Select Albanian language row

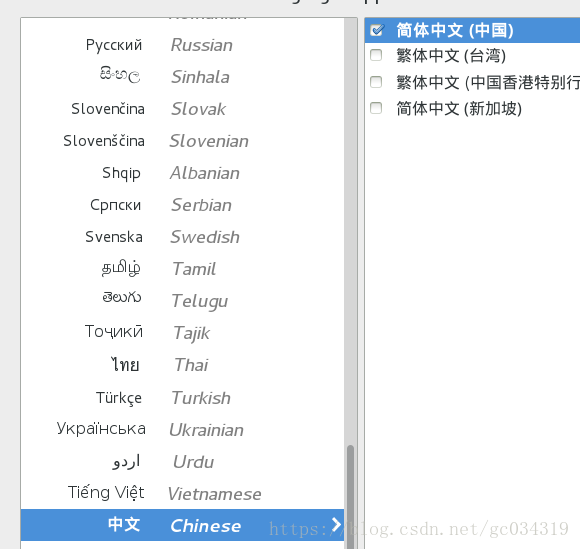click(182, 173)
